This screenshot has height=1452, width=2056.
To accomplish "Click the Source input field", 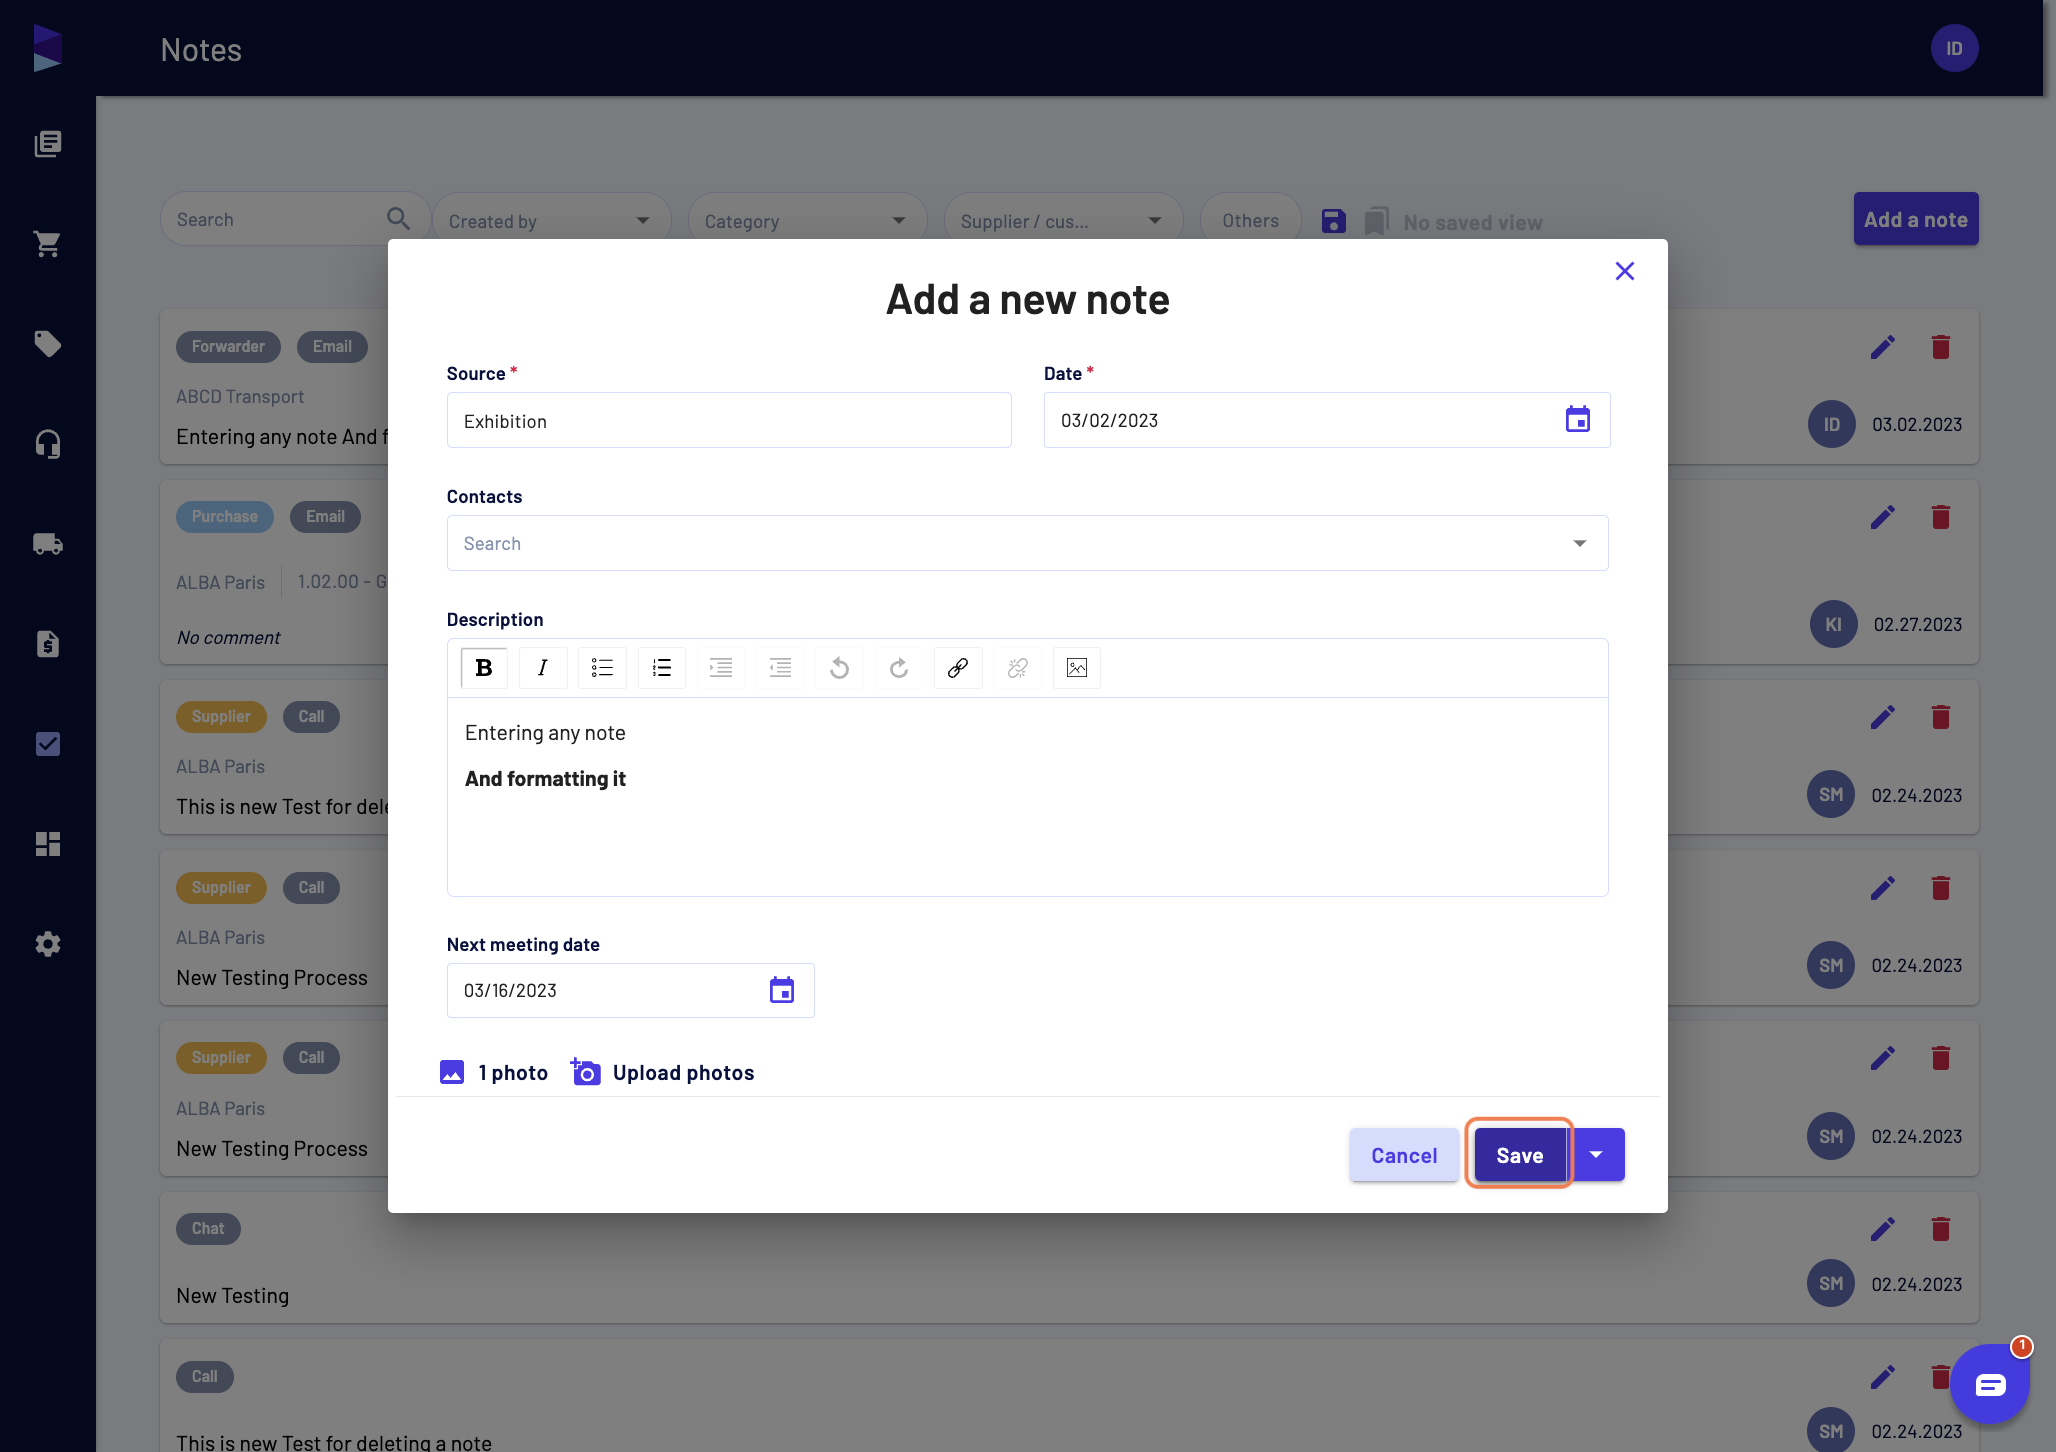I will (729, 420).
